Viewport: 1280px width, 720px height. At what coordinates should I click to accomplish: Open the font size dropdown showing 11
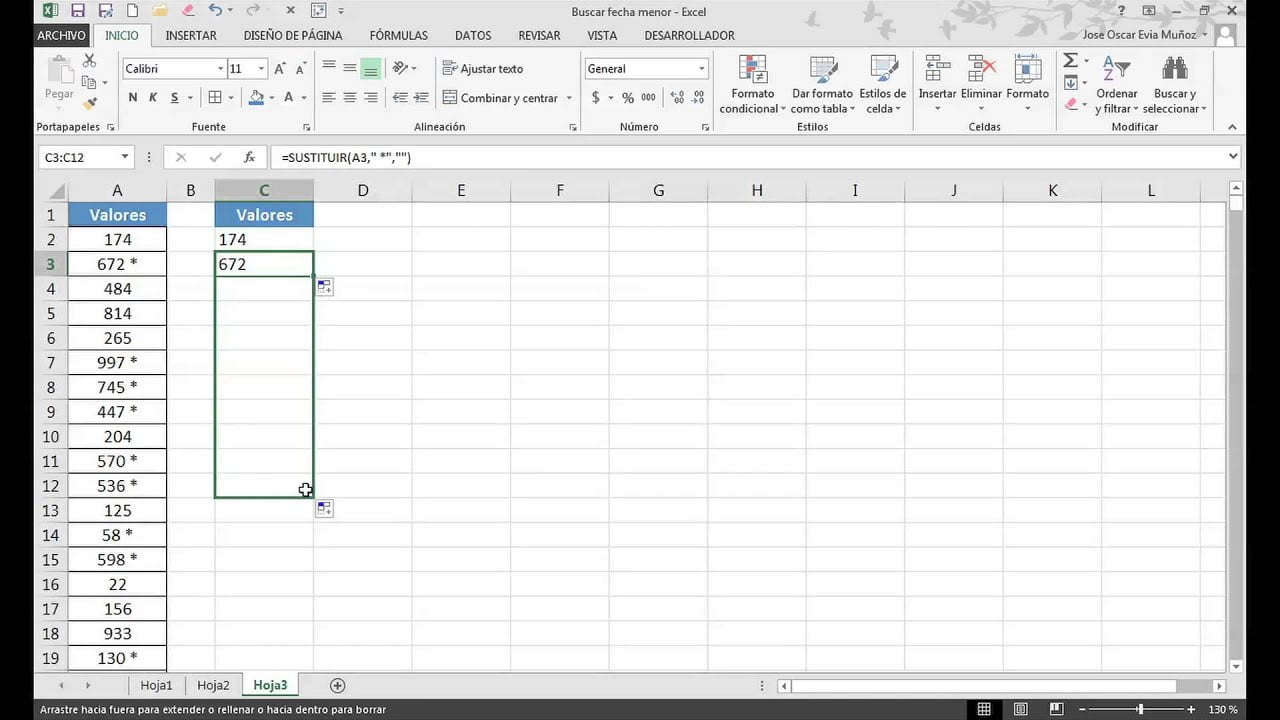click(x=261, y=69)
